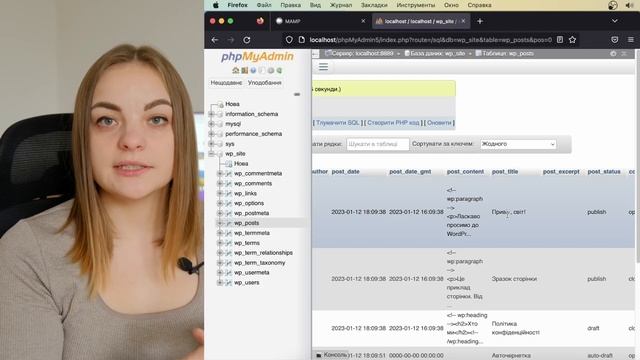Expand mysql database node
Image resolution: width=640 pixels, height=360 pixels.
point(211,124)
